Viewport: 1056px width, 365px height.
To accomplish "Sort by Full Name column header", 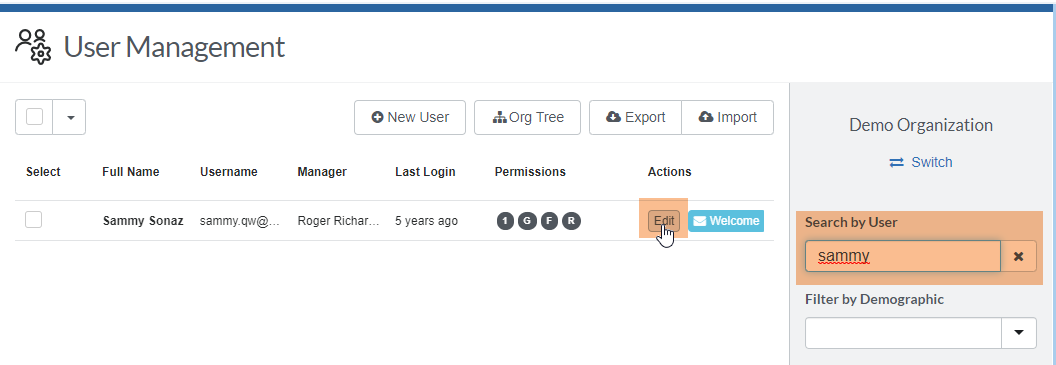I will (x=131, y=172).
